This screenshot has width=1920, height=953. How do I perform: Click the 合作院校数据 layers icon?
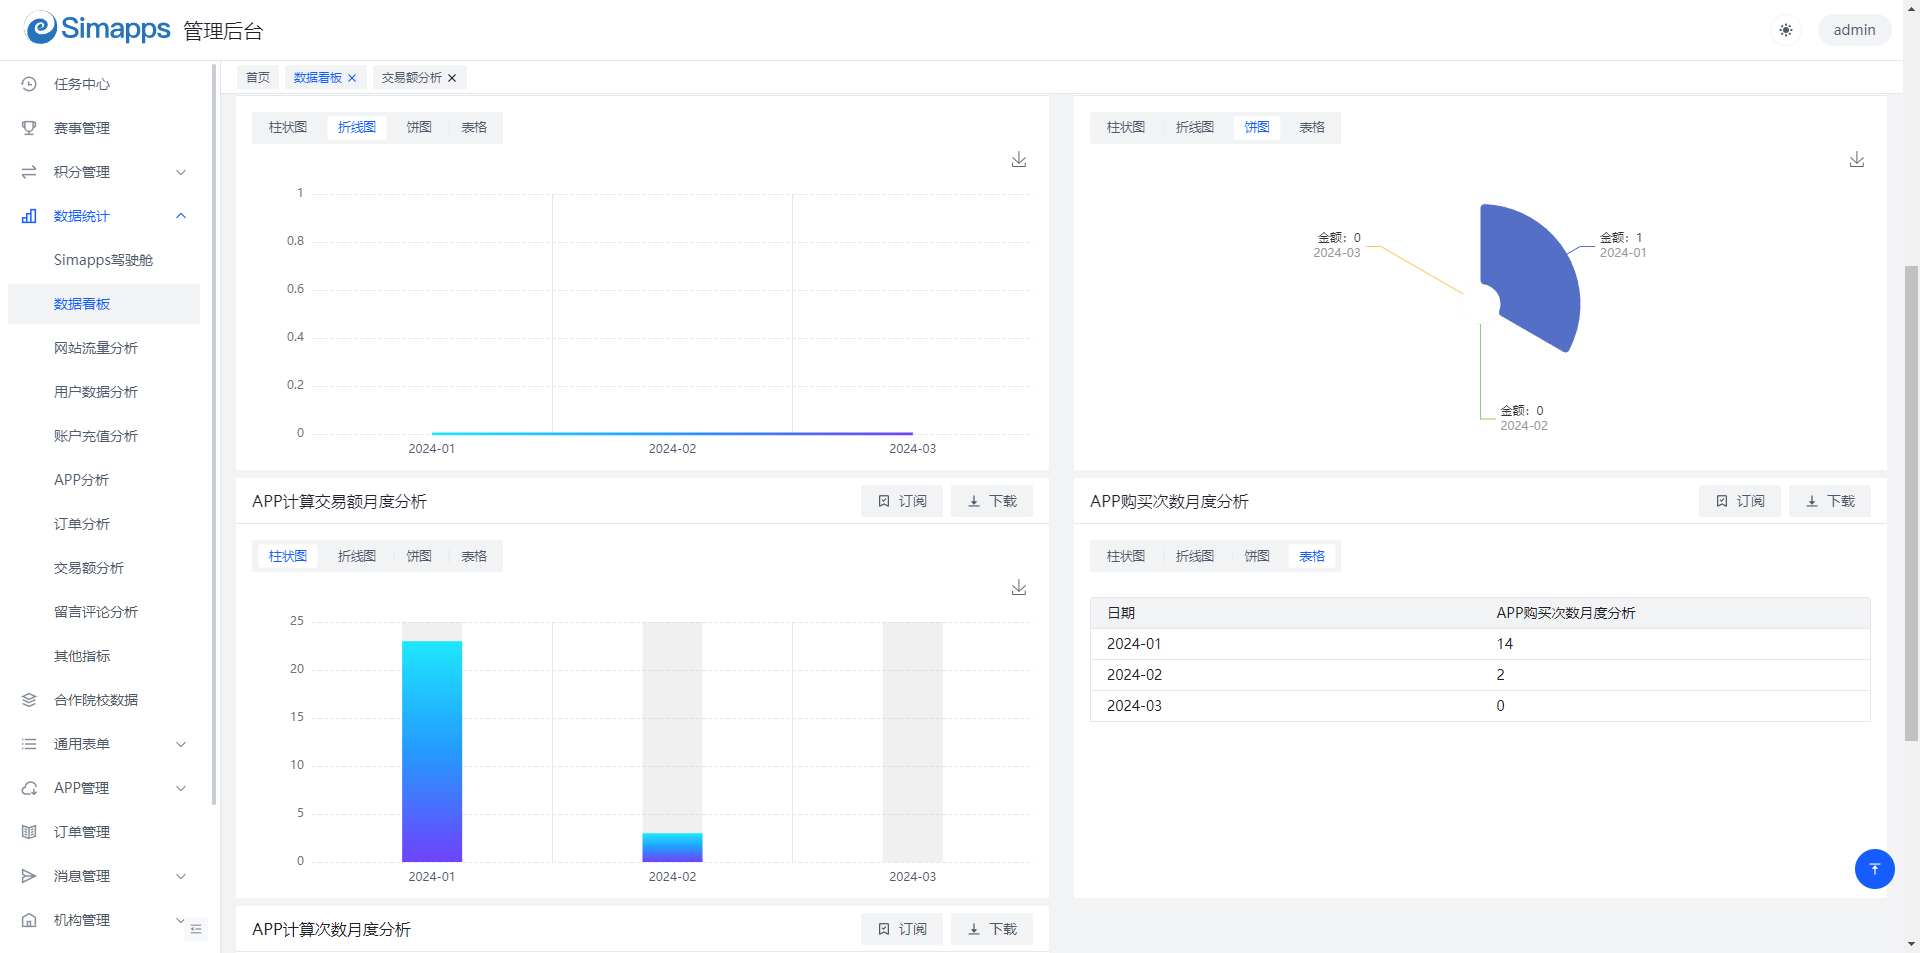pyautogui.click(x=29, y=700)
